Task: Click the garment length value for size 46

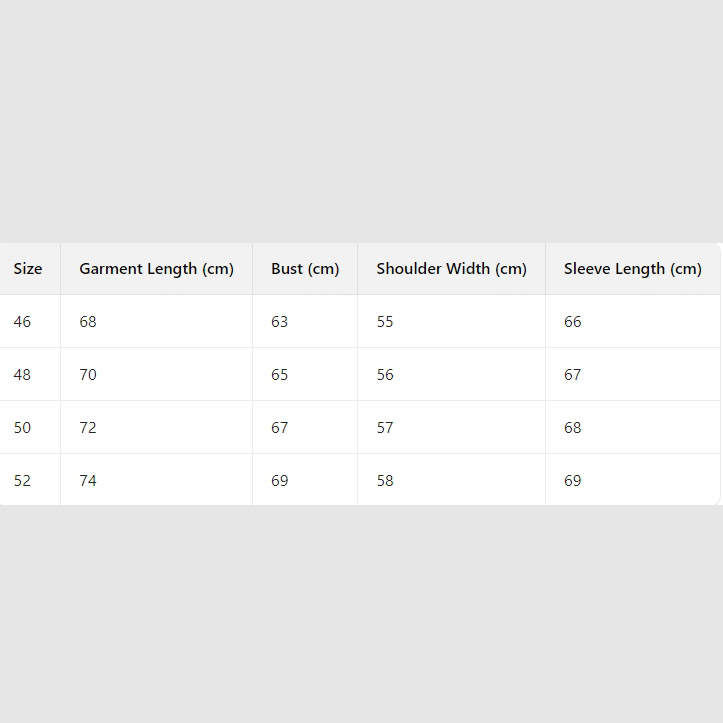Action: [x=88, y=322]
